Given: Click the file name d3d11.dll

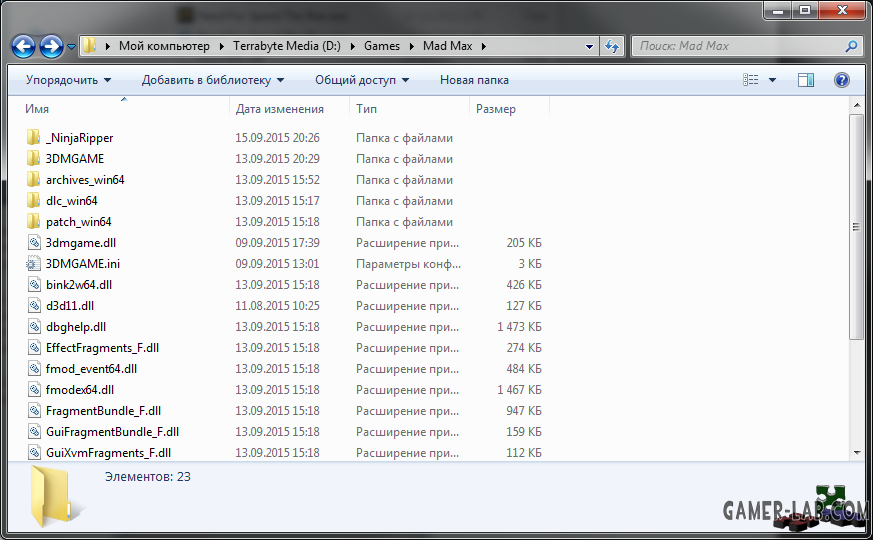Looking at the screenshot, I should (x=70, y=306).
